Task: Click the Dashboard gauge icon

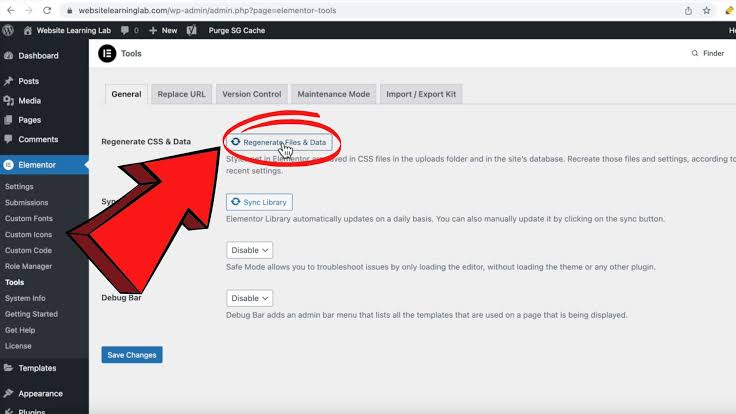Action: click(8, 55)
